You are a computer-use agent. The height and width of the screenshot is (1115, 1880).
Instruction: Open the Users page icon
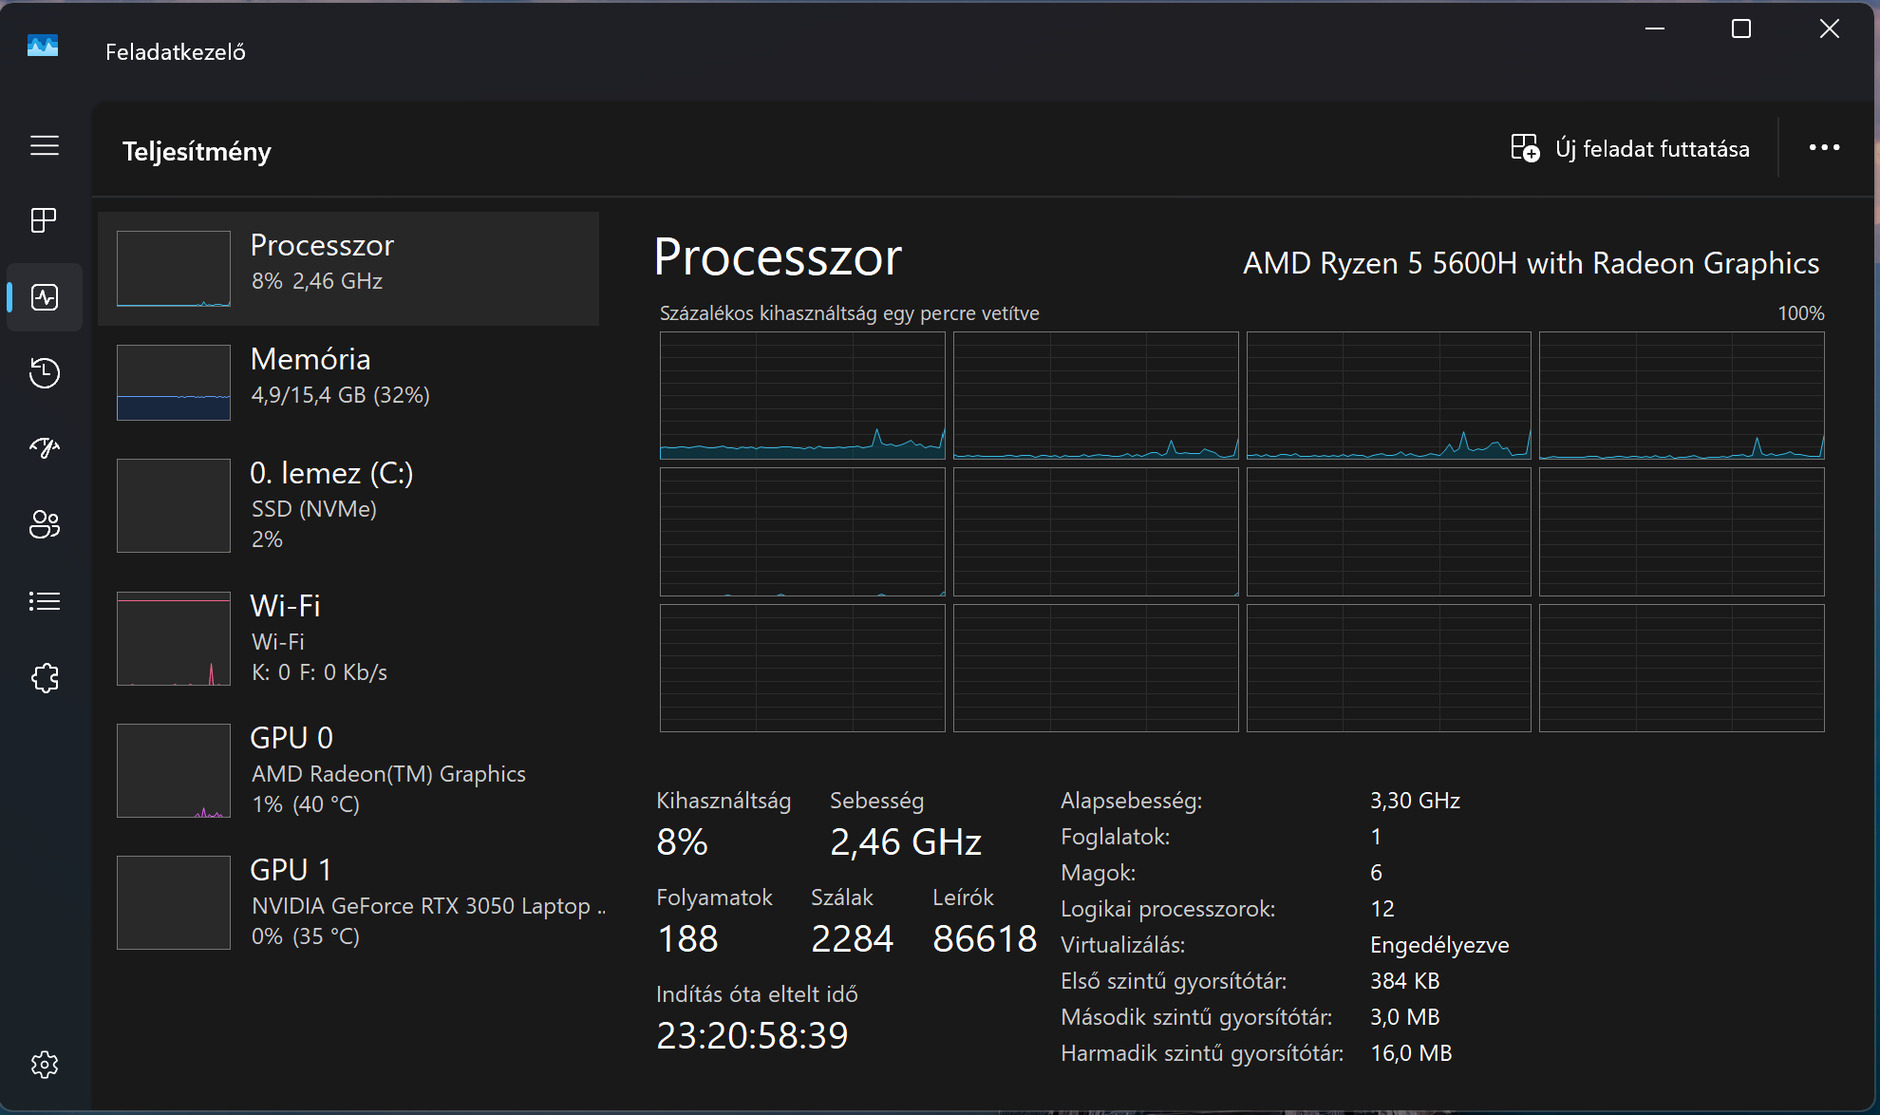point(44,524)
